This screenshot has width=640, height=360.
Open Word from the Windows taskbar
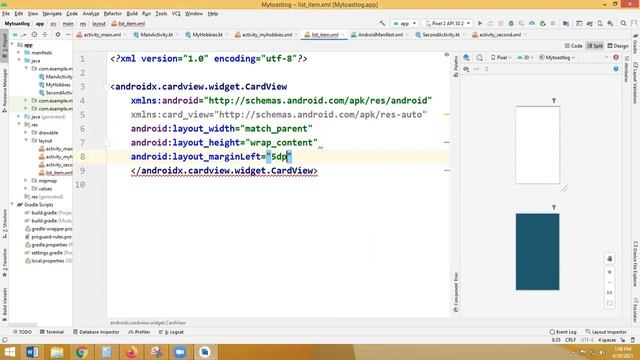click(x=32, y=352)
